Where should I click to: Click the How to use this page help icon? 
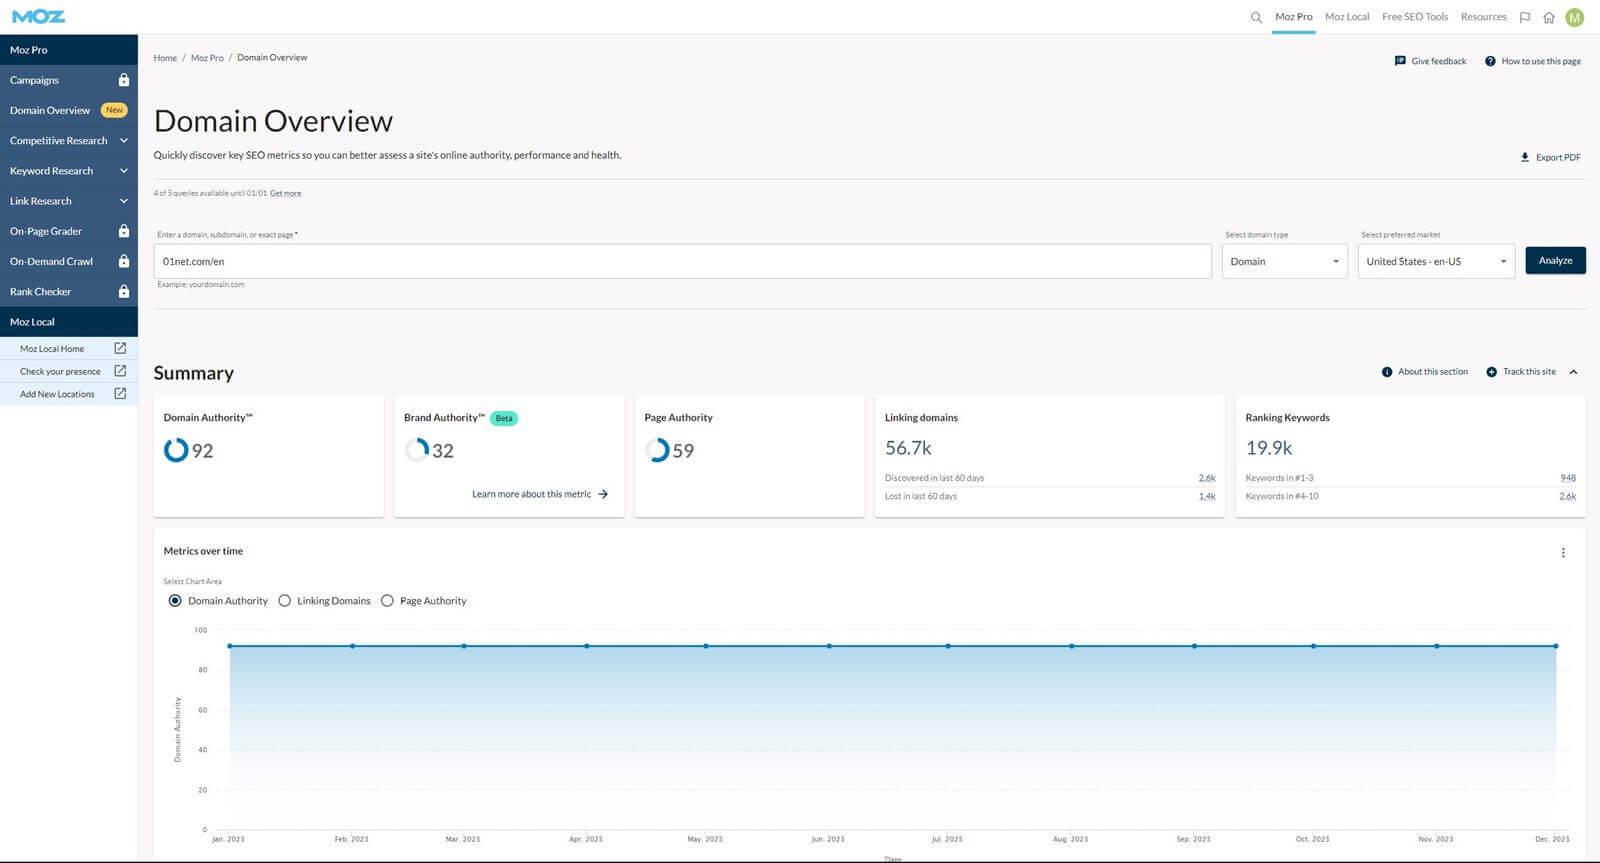click(1490, 61)
